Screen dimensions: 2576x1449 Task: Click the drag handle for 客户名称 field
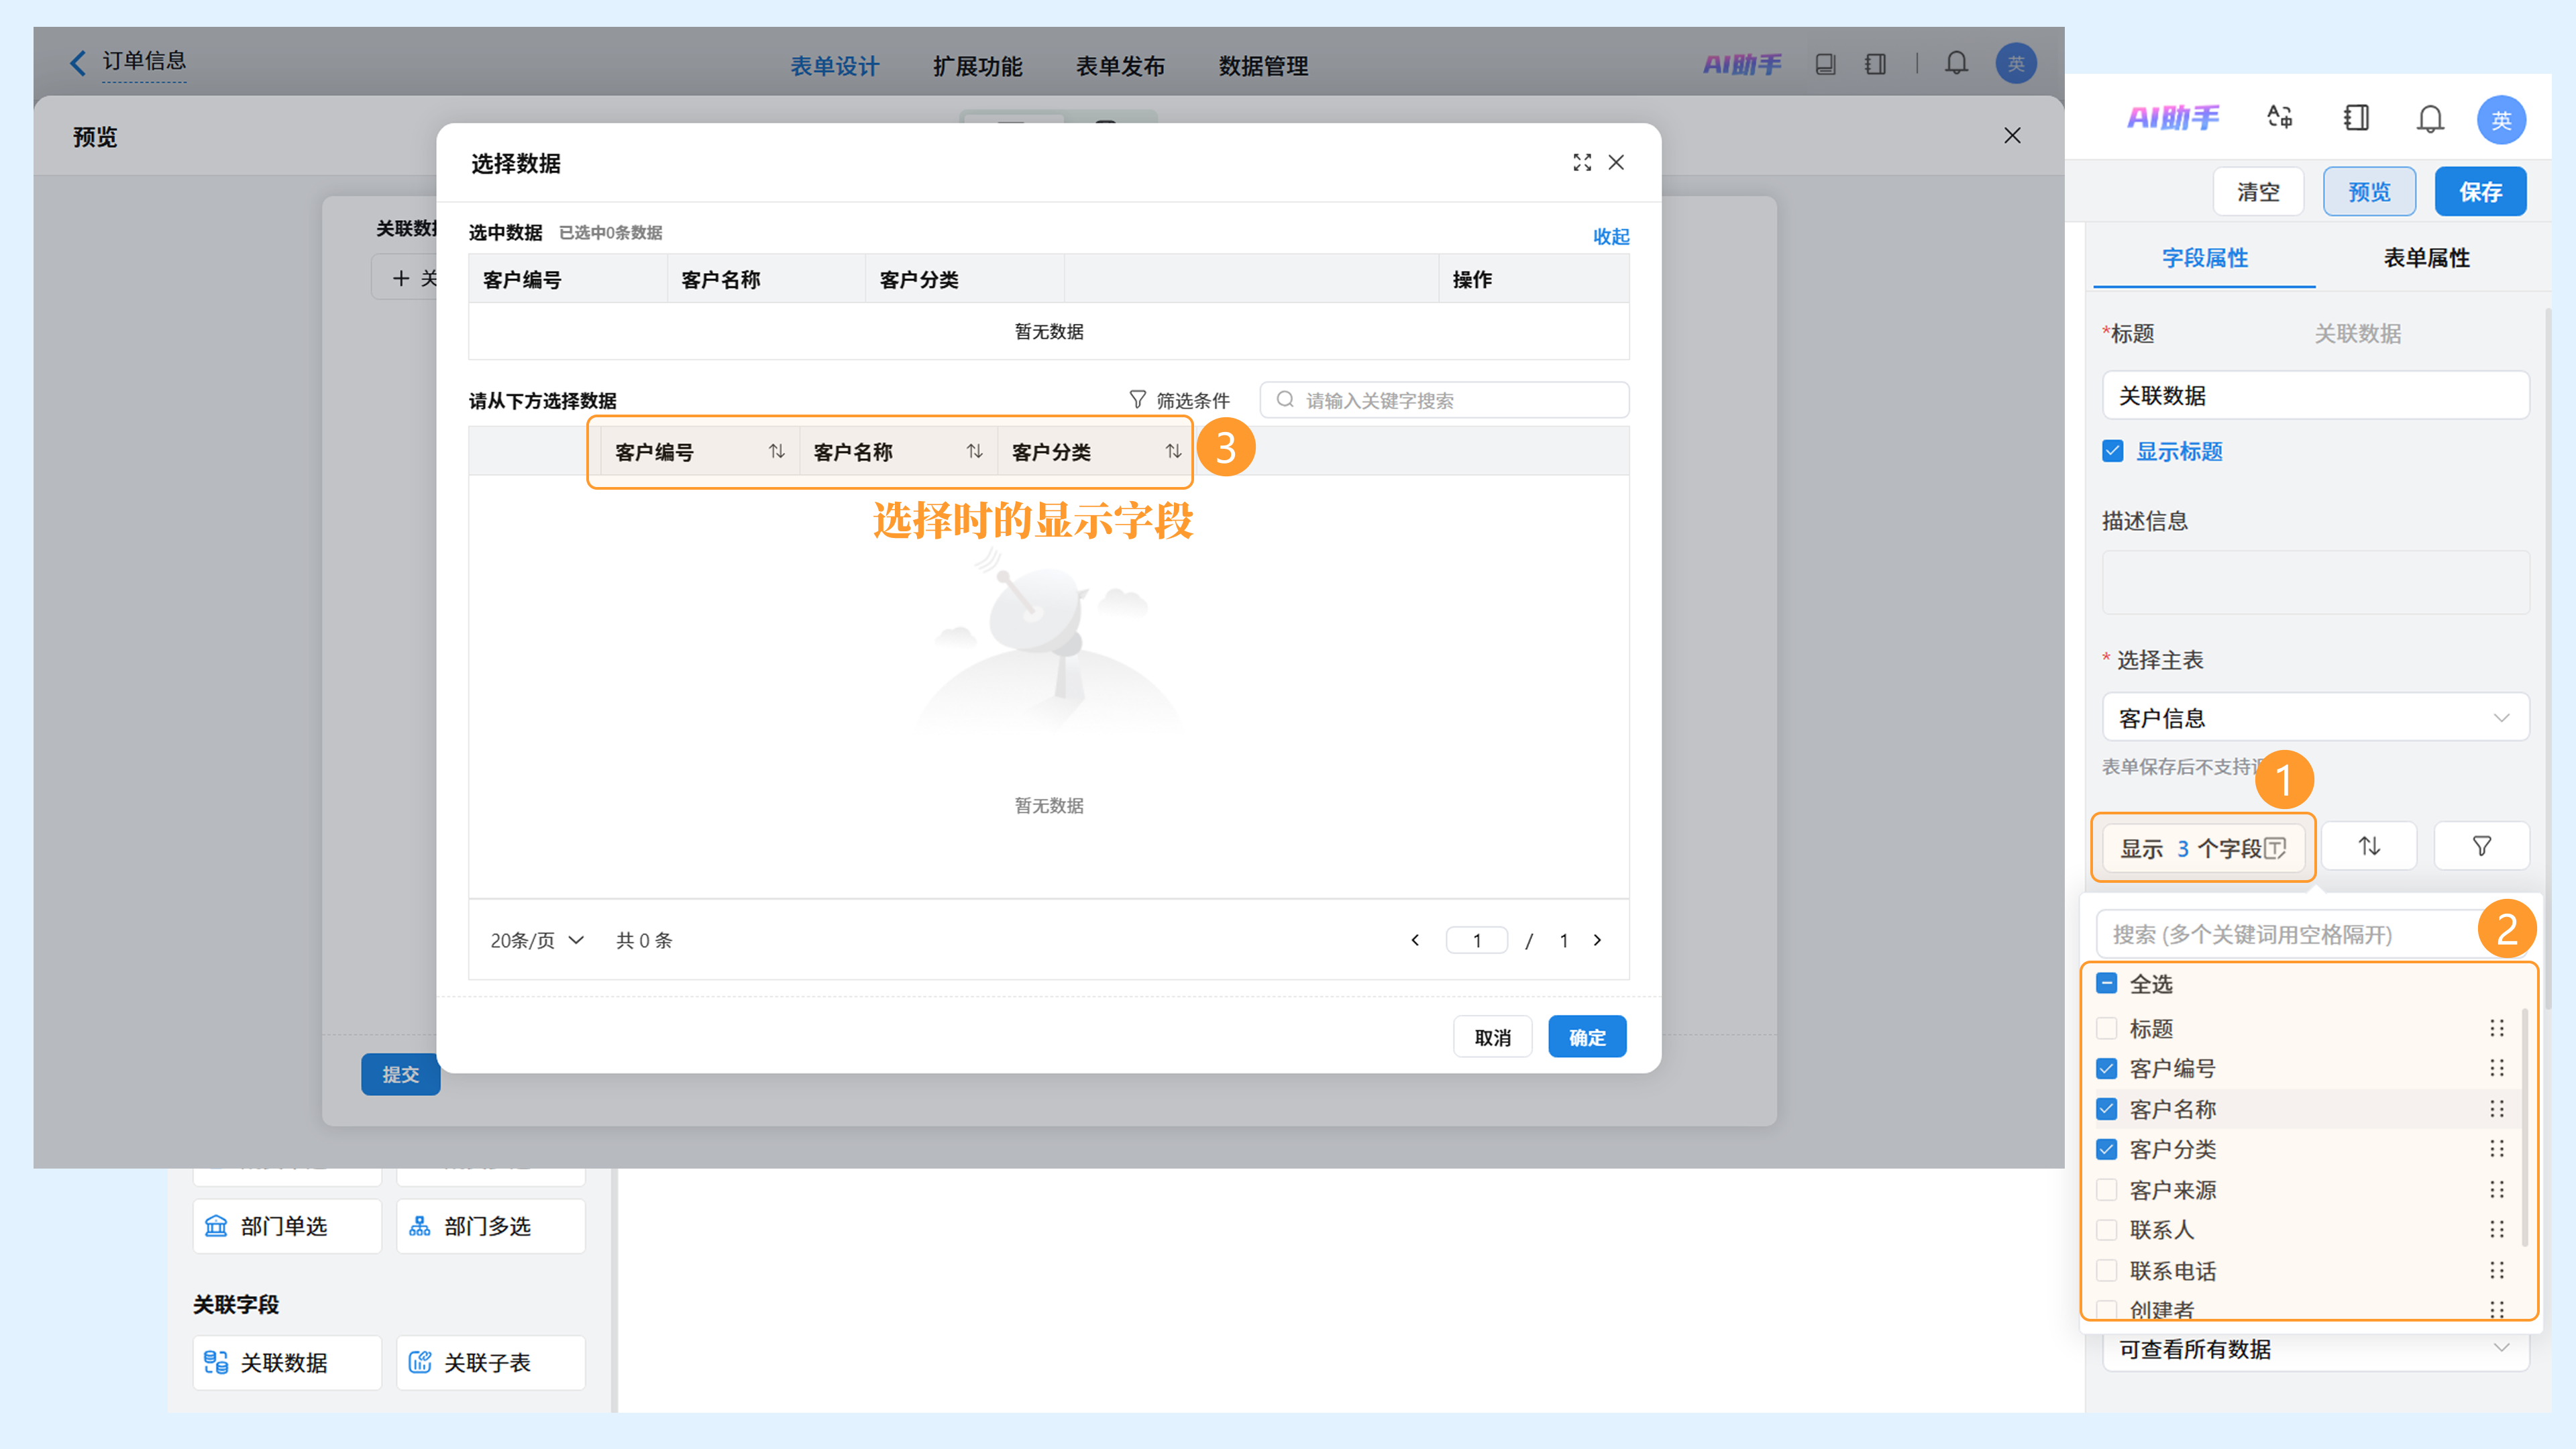point(2497,1109)
